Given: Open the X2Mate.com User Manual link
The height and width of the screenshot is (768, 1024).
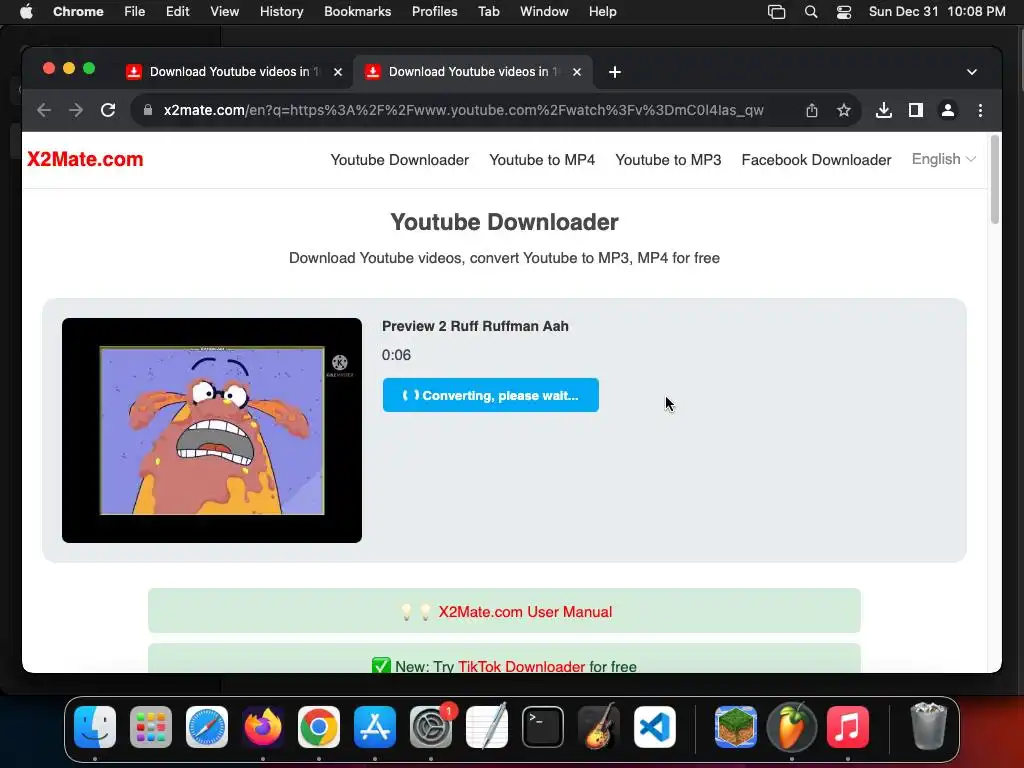Looking at the screenshot, I should pyautogui.click(x=525, y=612).
